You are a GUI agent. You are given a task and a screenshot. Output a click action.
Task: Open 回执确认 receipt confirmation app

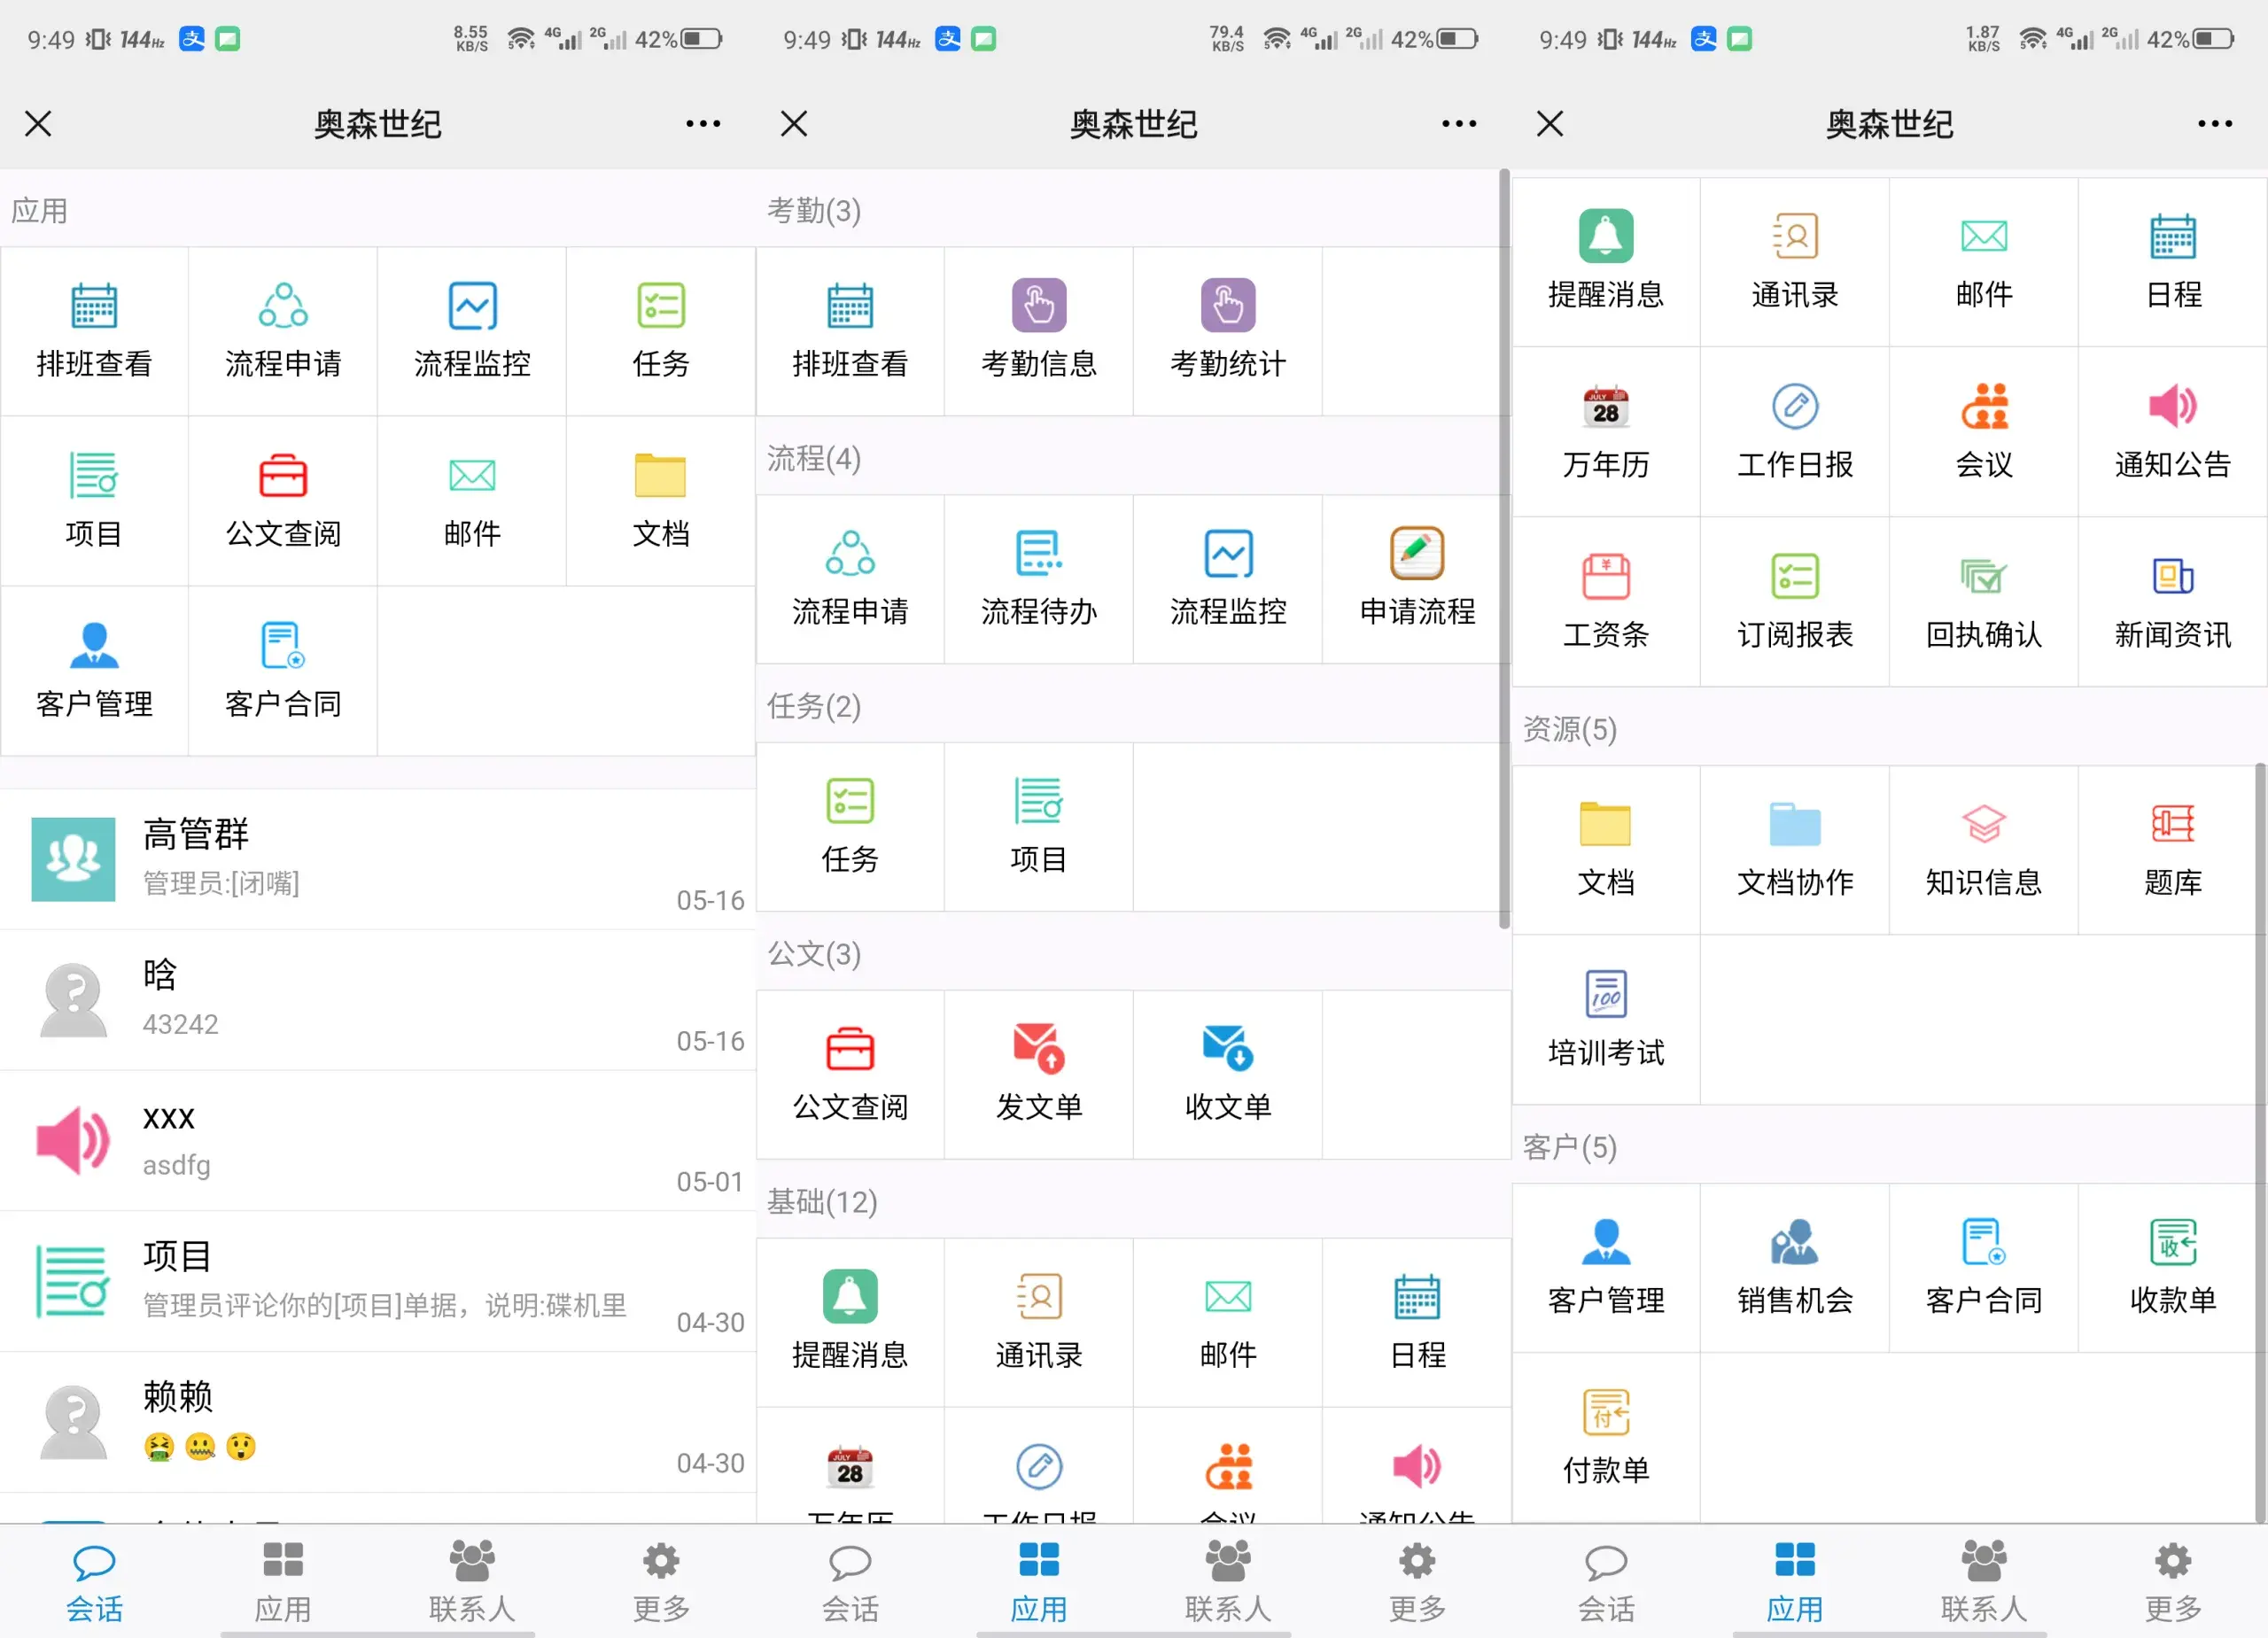coord(1984,602)
